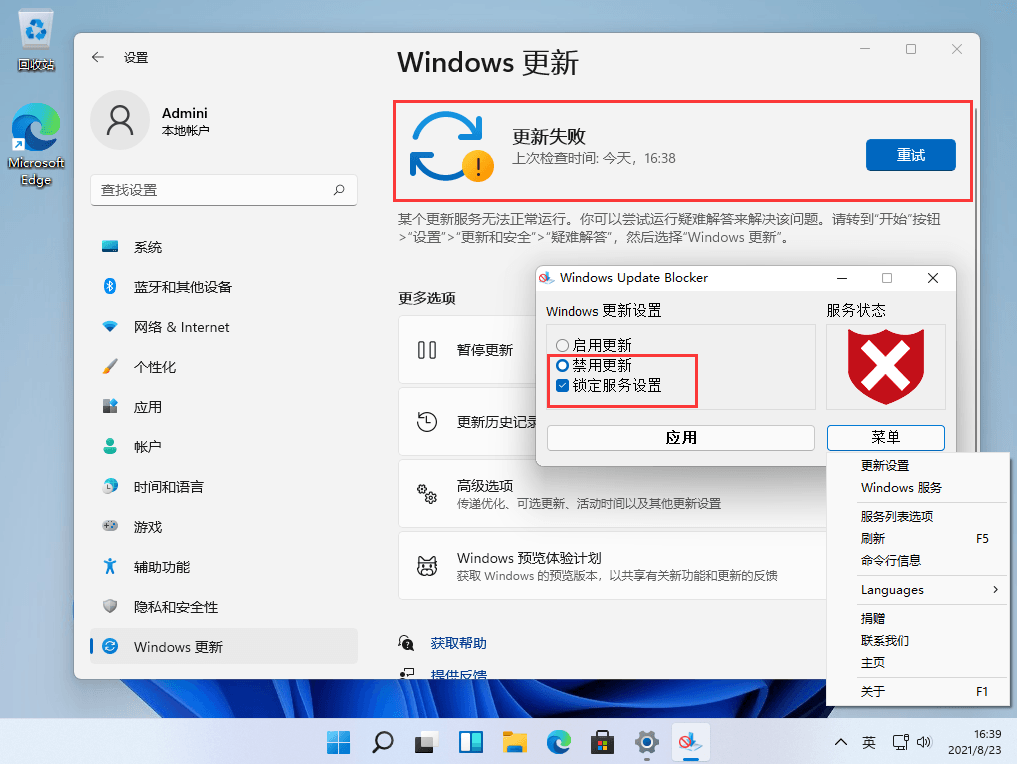Click the 获取帮助 link
Screen dimensions: 1017x764
(459, 643)
